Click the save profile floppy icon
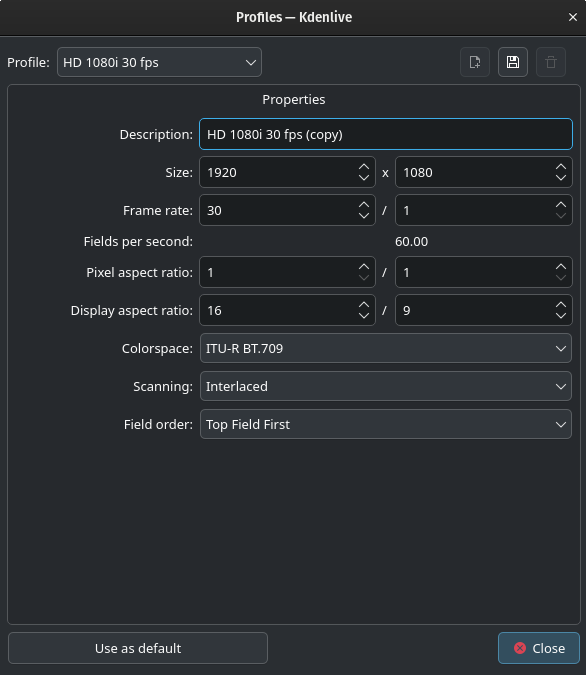586x675 pixels. (512, 62)
